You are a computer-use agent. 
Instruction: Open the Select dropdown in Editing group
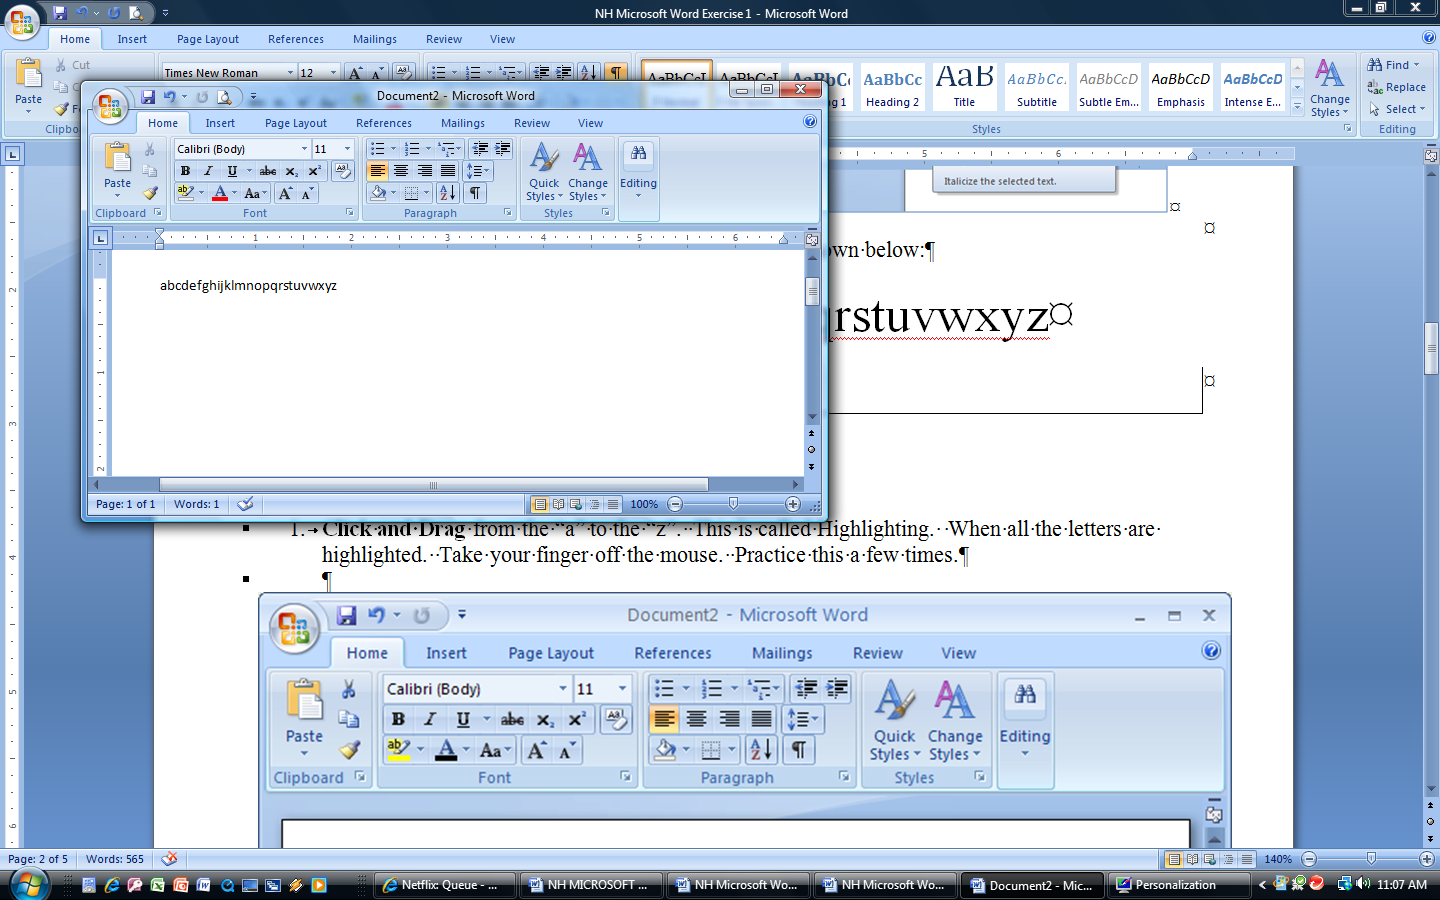point(1397,109)
